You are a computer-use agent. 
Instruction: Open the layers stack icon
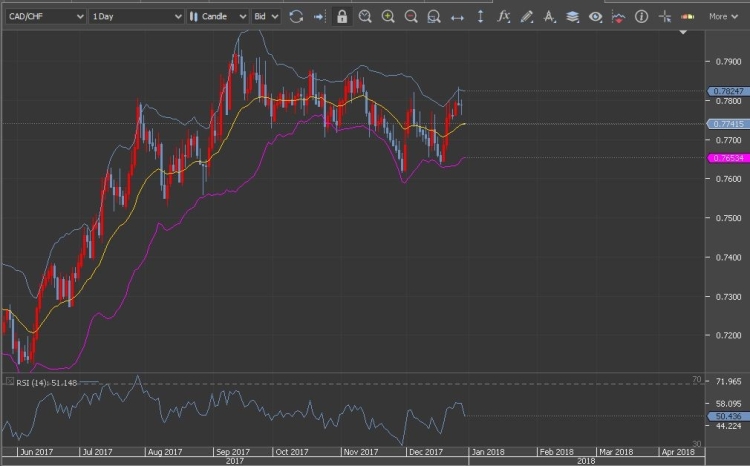coord(572,16)
